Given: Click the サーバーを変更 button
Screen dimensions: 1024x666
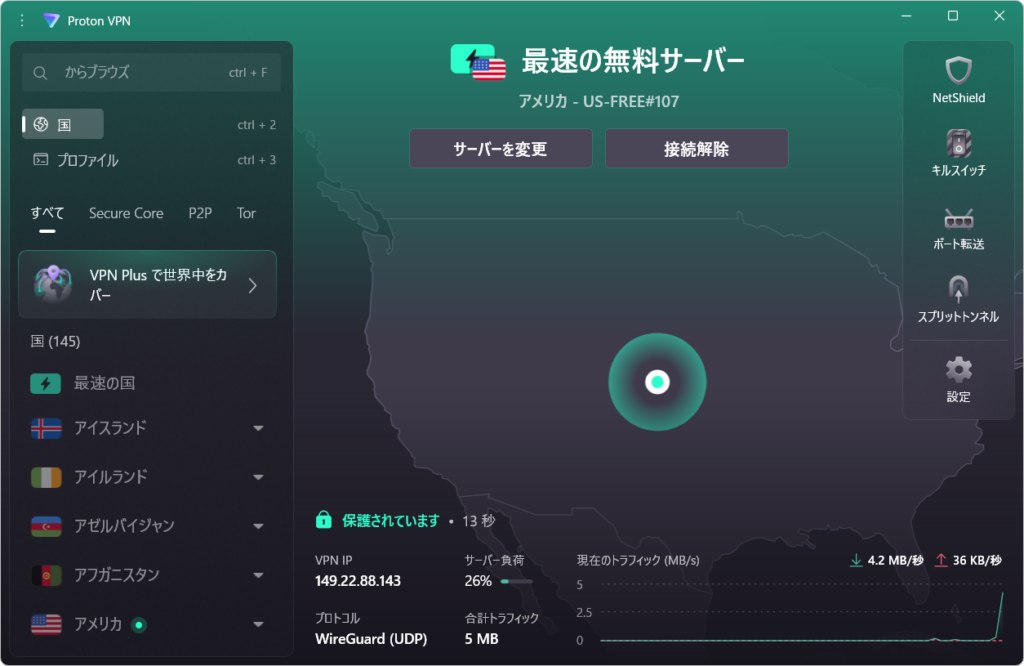Looking at the screenshot, I should 500,149.
